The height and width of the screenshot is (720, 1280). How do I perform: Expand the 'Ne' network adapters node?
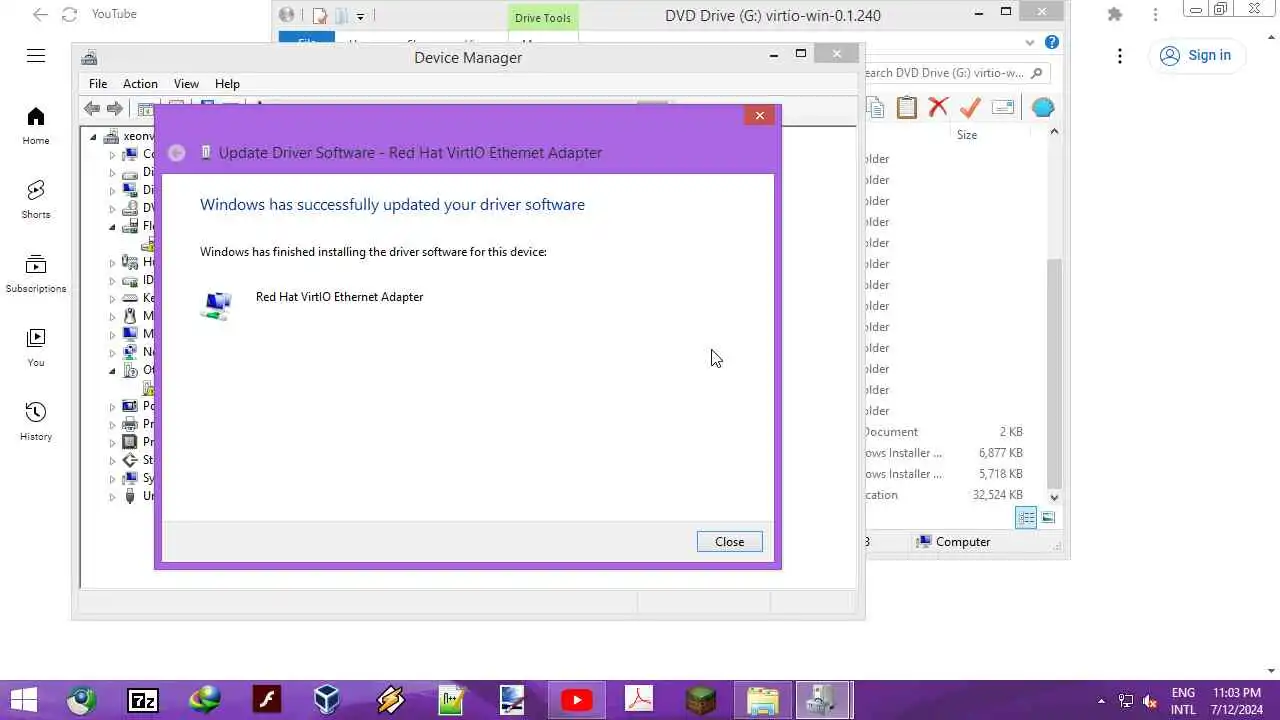point(113,352)
